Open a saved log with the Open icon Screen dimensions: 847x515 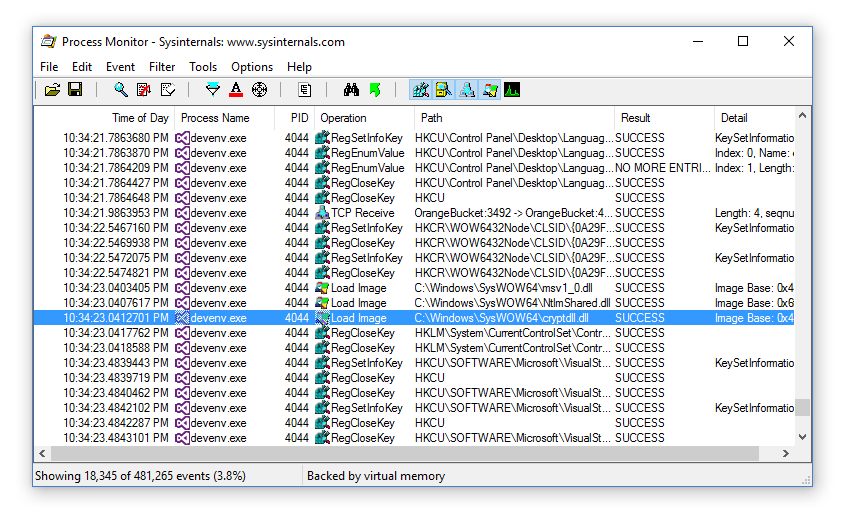click(x=53, y=90)
